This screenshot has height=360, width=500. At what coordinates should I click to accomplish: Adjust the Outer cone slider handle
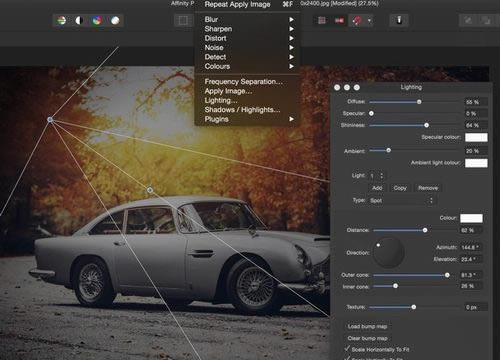(447, 275)
